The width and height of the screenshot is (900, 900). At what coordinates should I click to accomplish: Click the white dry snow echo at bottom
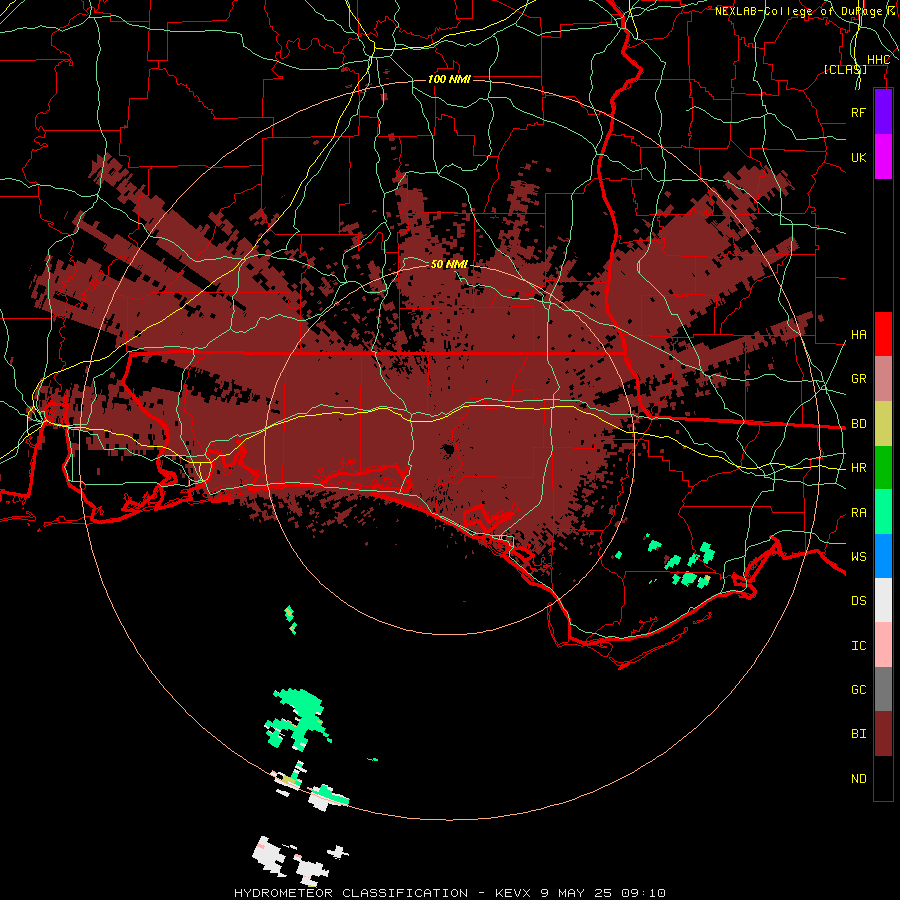coord(270,857)
